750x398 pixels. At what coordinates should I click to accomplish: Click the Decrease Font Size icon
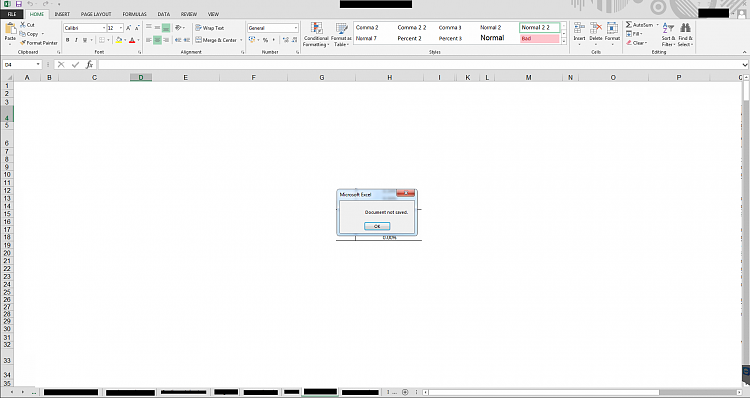coord(137,28)
